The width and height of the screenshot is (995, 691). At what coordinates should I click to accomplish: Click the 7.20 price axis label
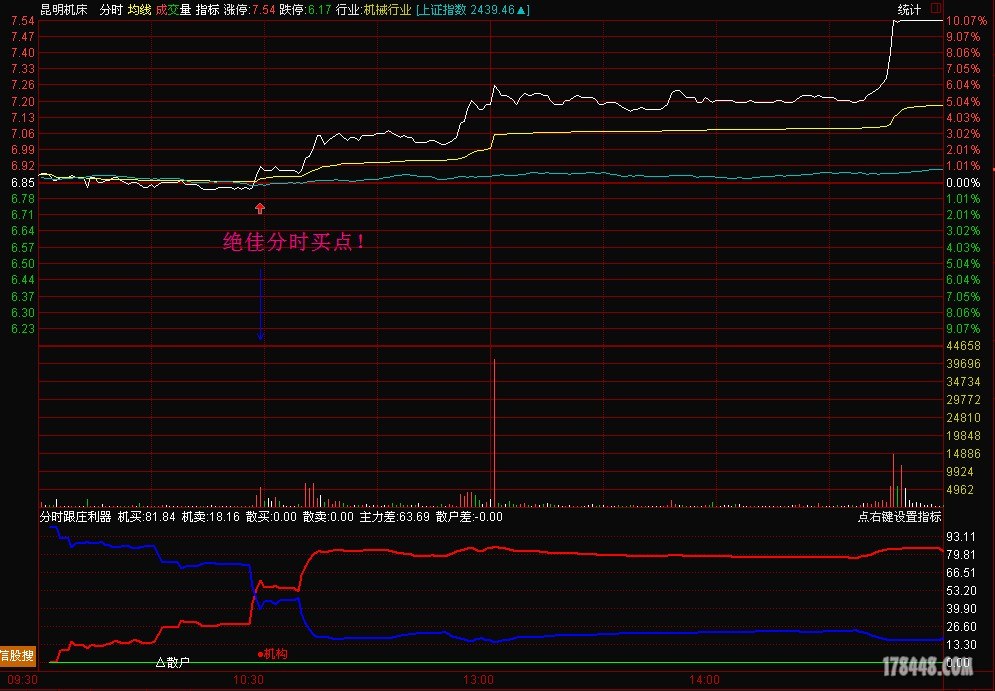pyautogui.click(x=23, y=102)
